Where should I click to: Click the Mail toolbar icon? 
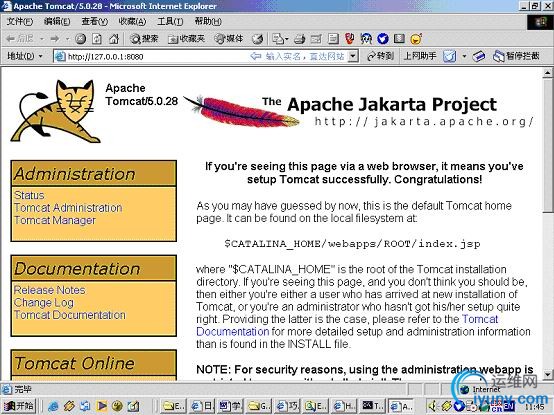(278, 39)
